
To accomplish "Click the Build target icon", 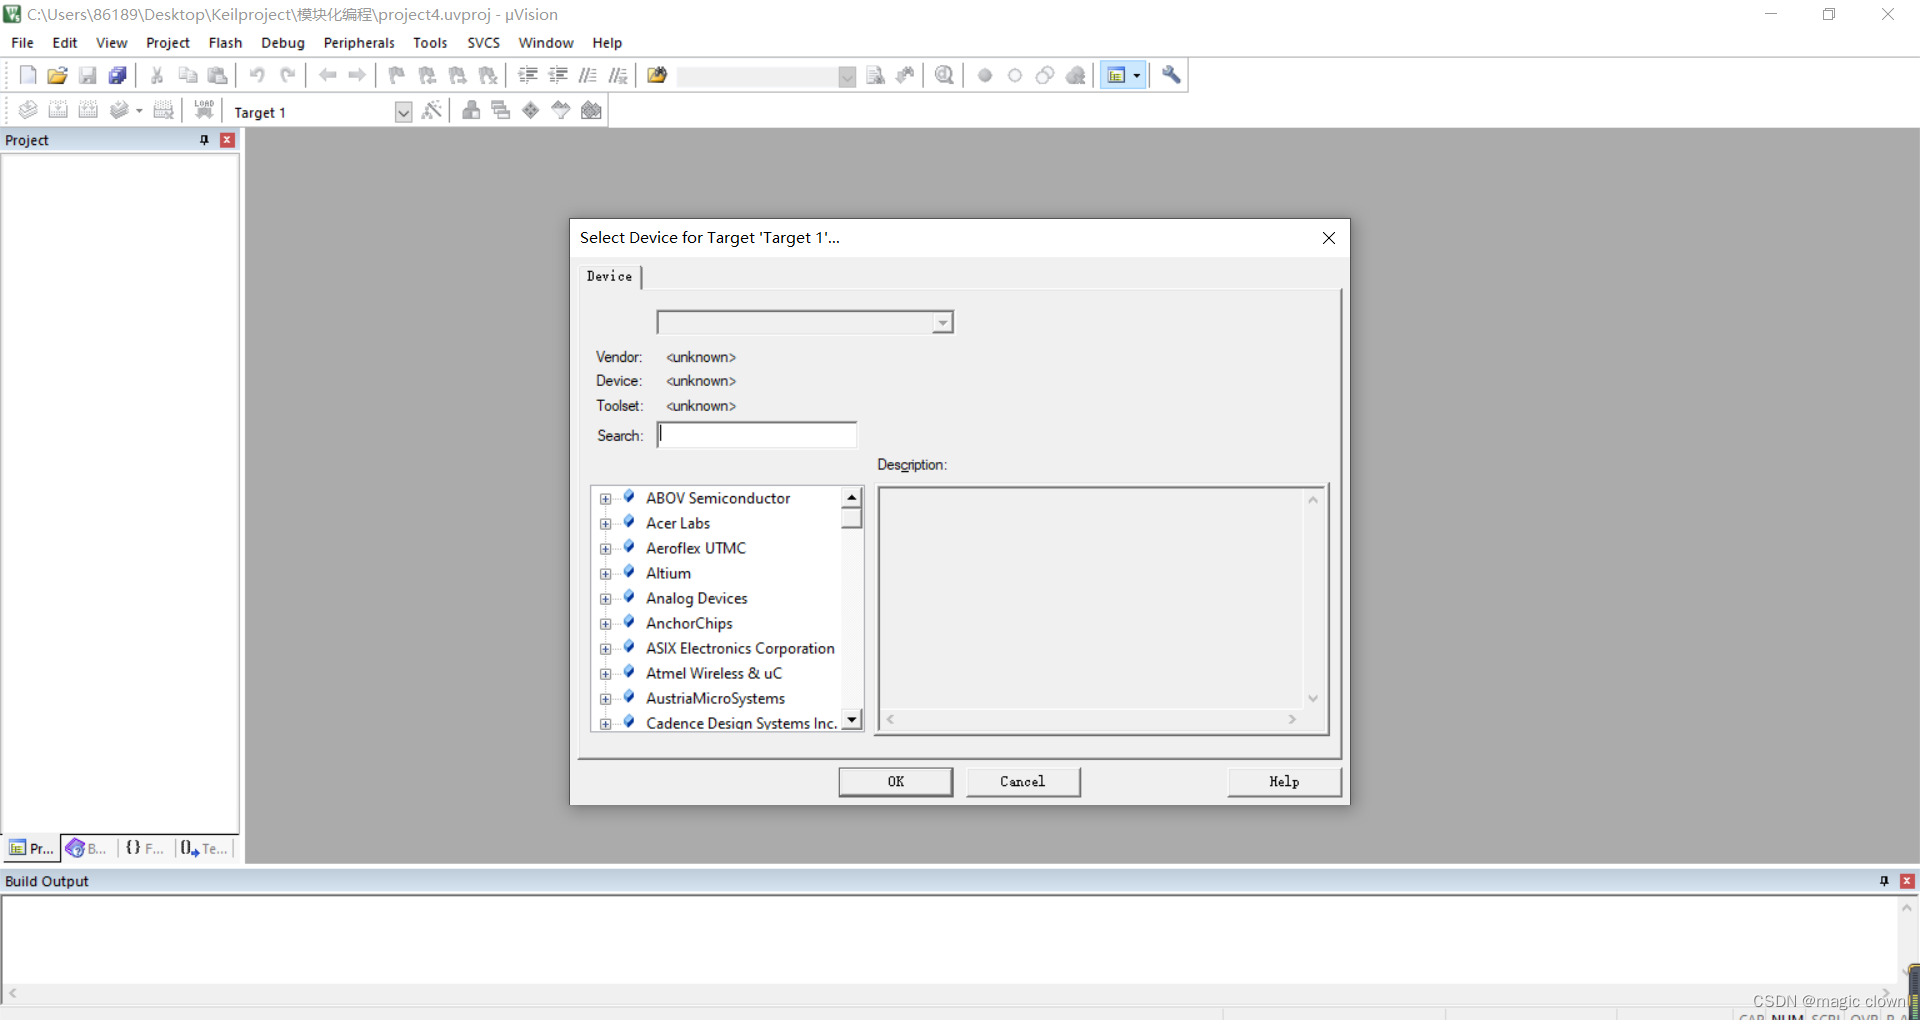I will pos(58,110).
